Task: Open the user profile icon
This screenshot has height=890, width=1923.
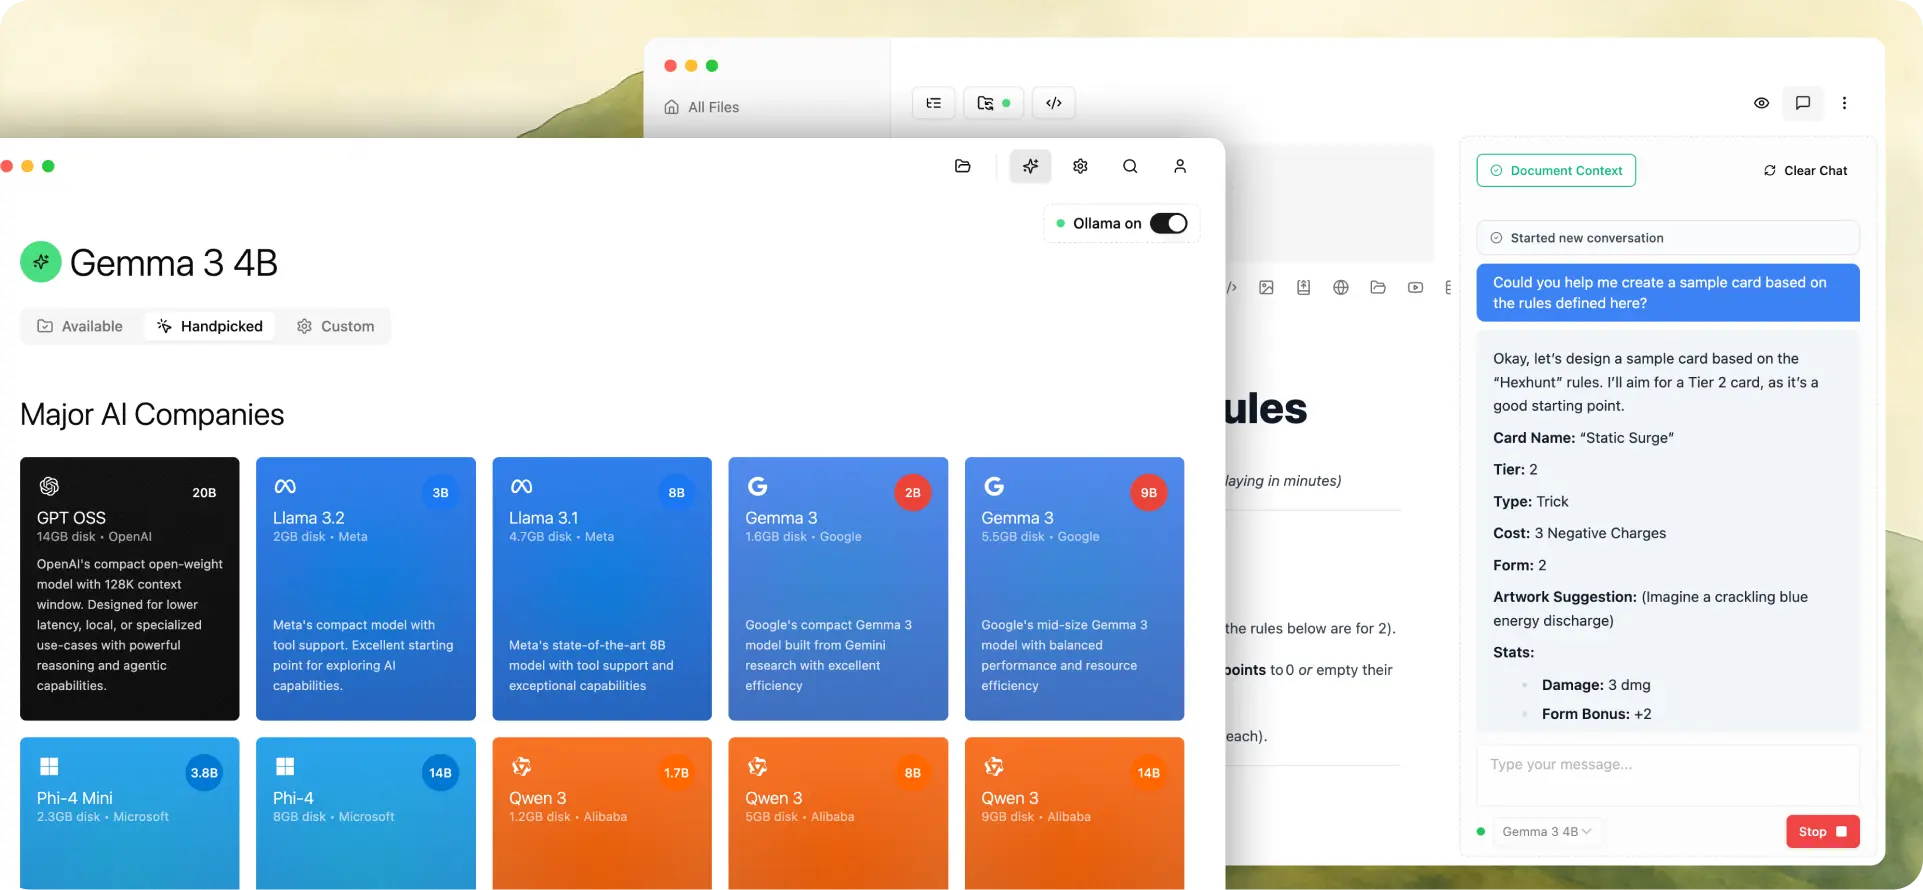Action: click(x=1180, y=166)
